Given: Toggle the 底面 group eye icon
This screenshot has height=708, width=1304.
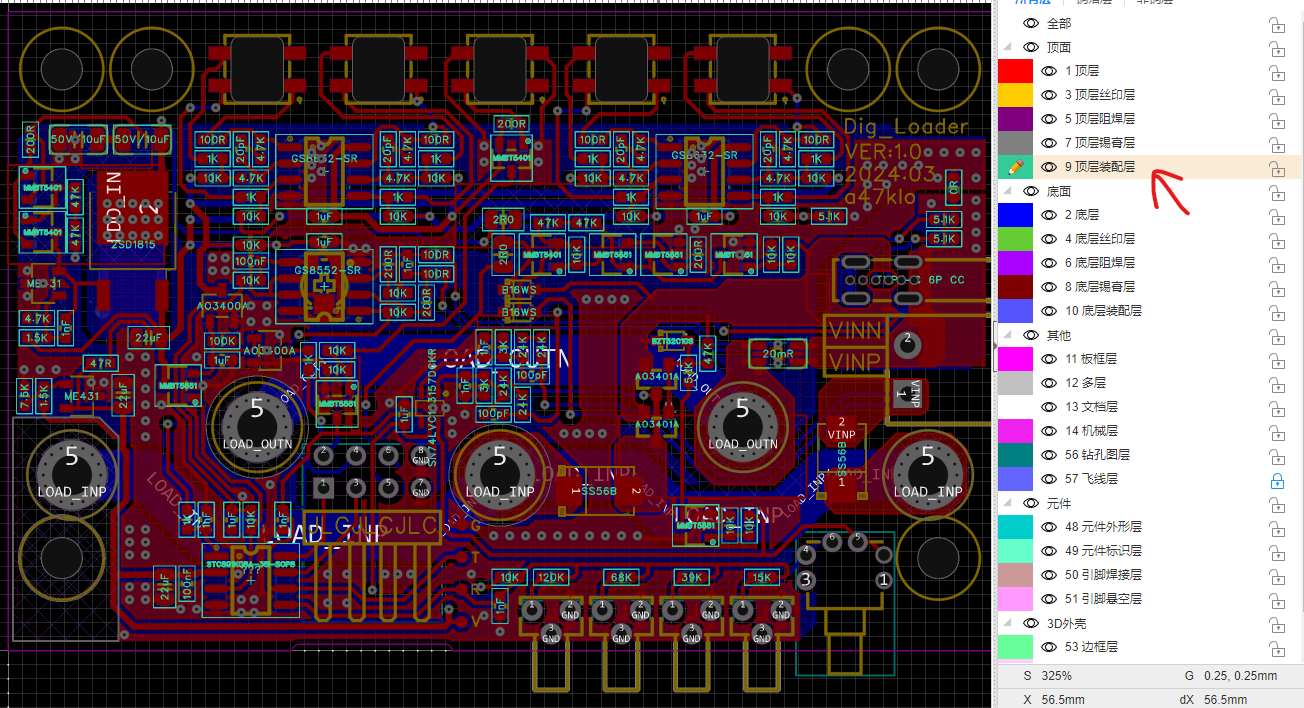Looking at the screenshot, I should pos(1030,191).
